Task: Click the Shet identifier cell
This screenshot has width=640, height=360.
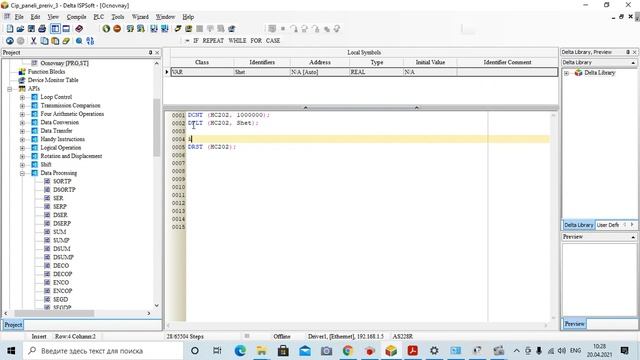Action: [x=262, y=72]
